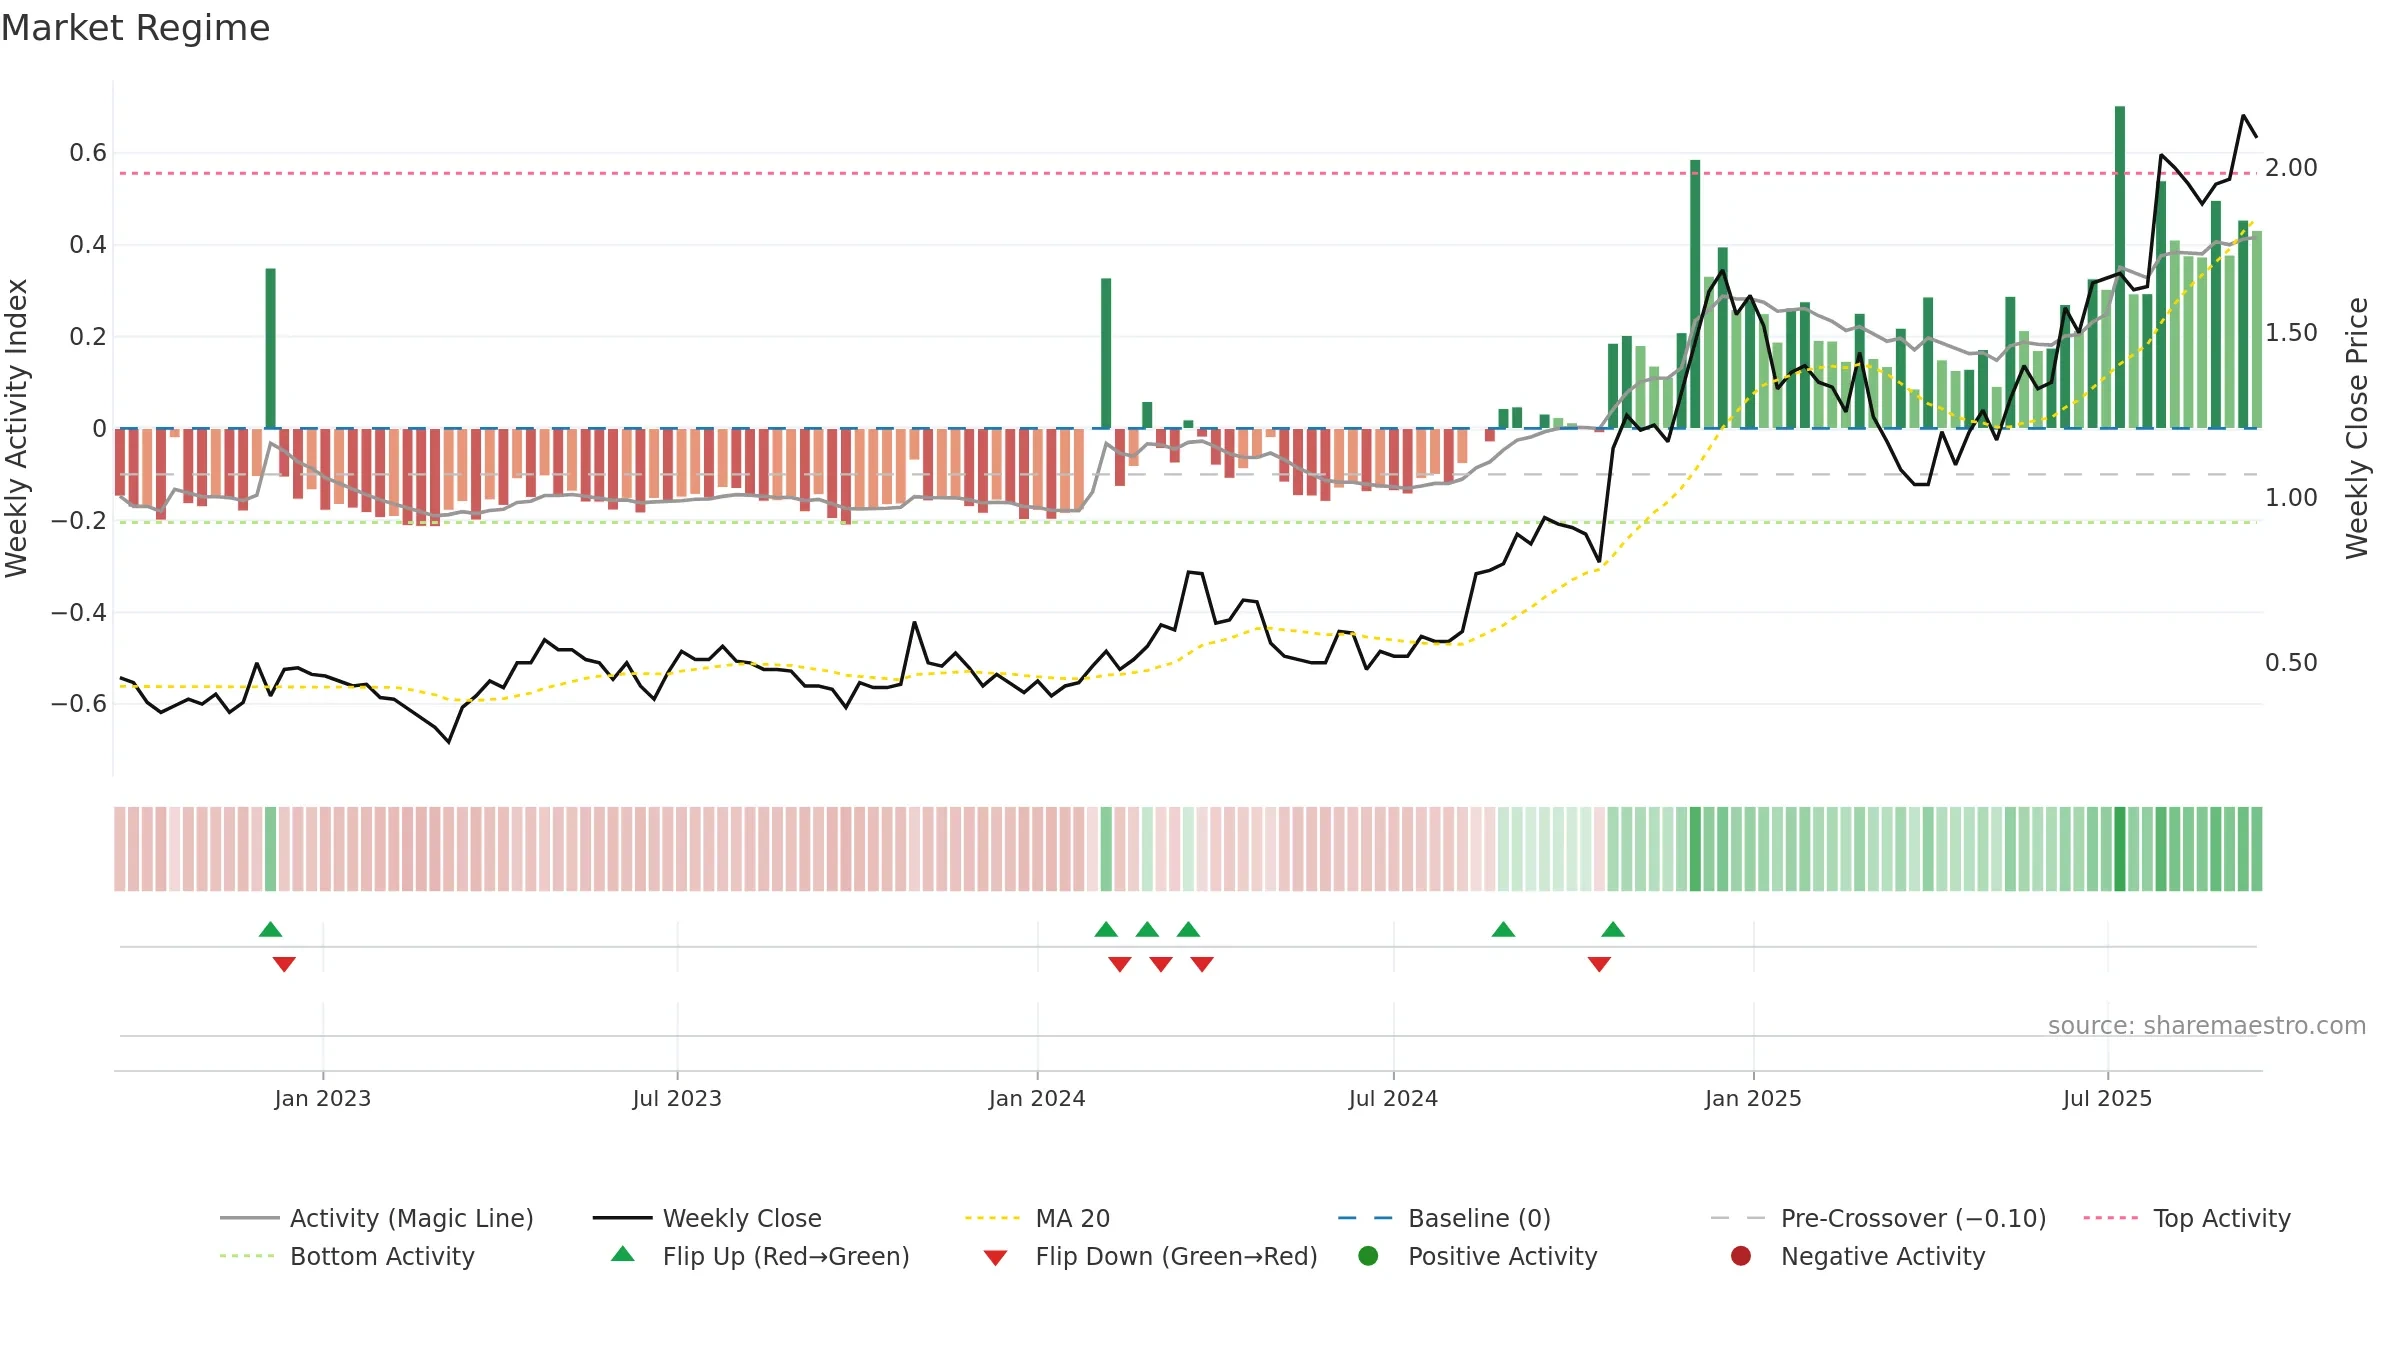The width and height of the screenshot is (2400, 1350).
Task: Click the Negative Activity red dot icon
Action: (1741, 1255)
